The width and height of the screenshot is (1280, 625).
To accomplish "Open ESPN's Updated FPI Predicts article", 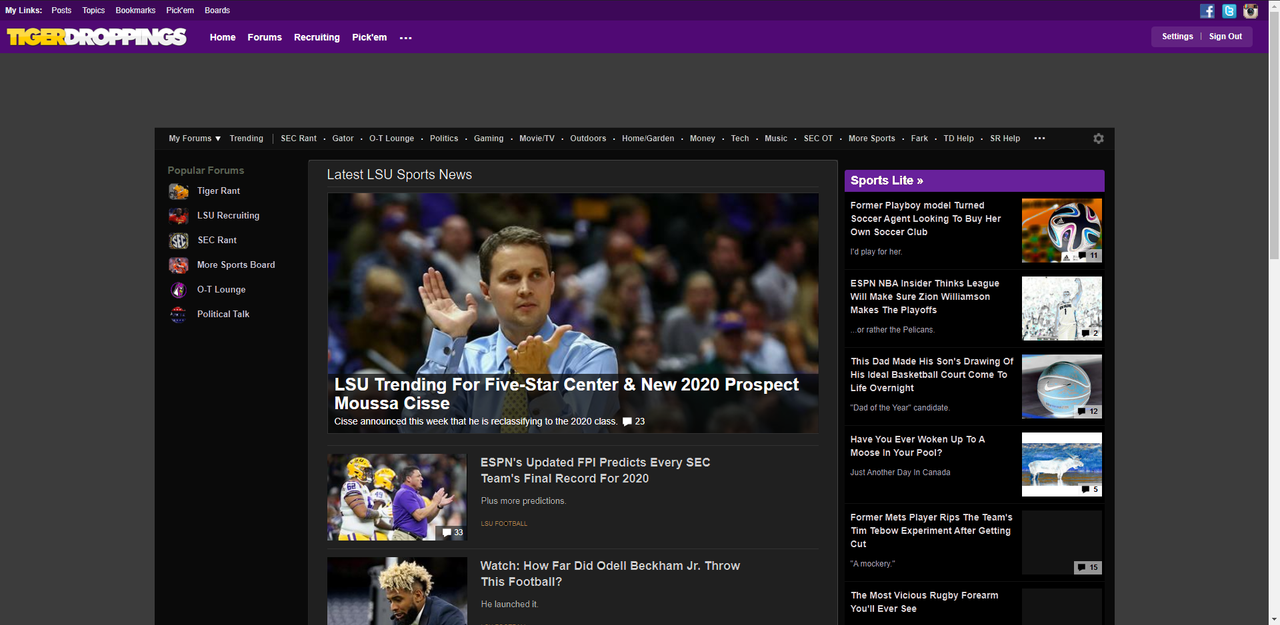I will pos(595,470).
